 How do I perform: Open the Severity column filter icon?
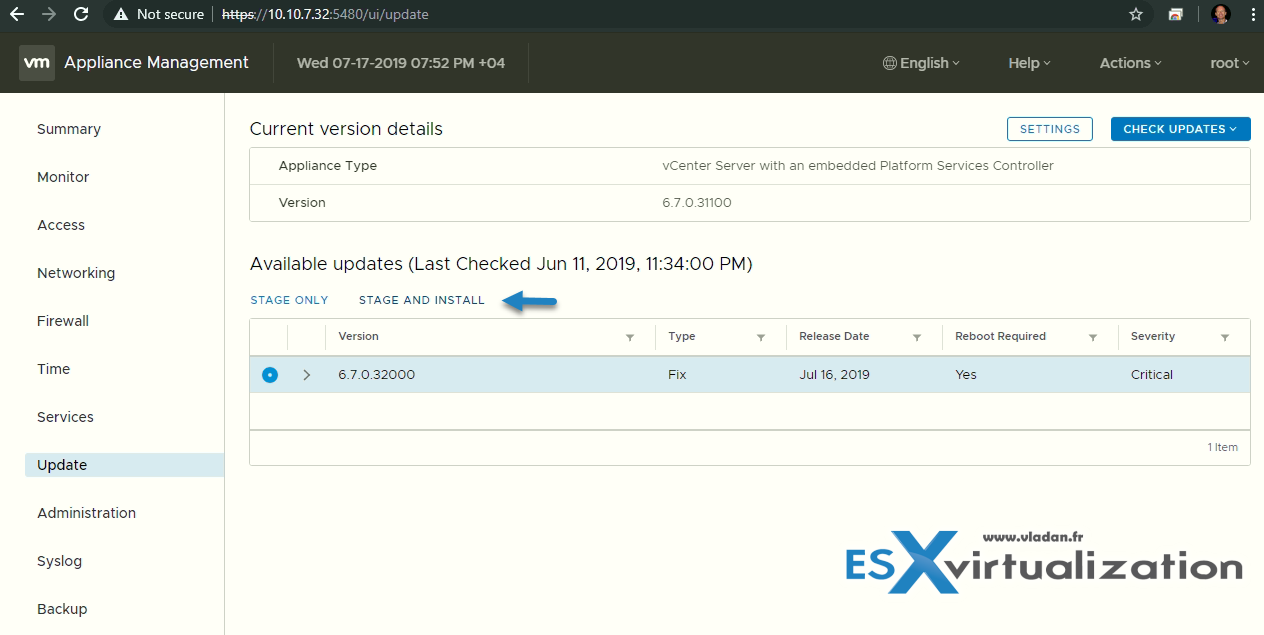point(1225,338)
